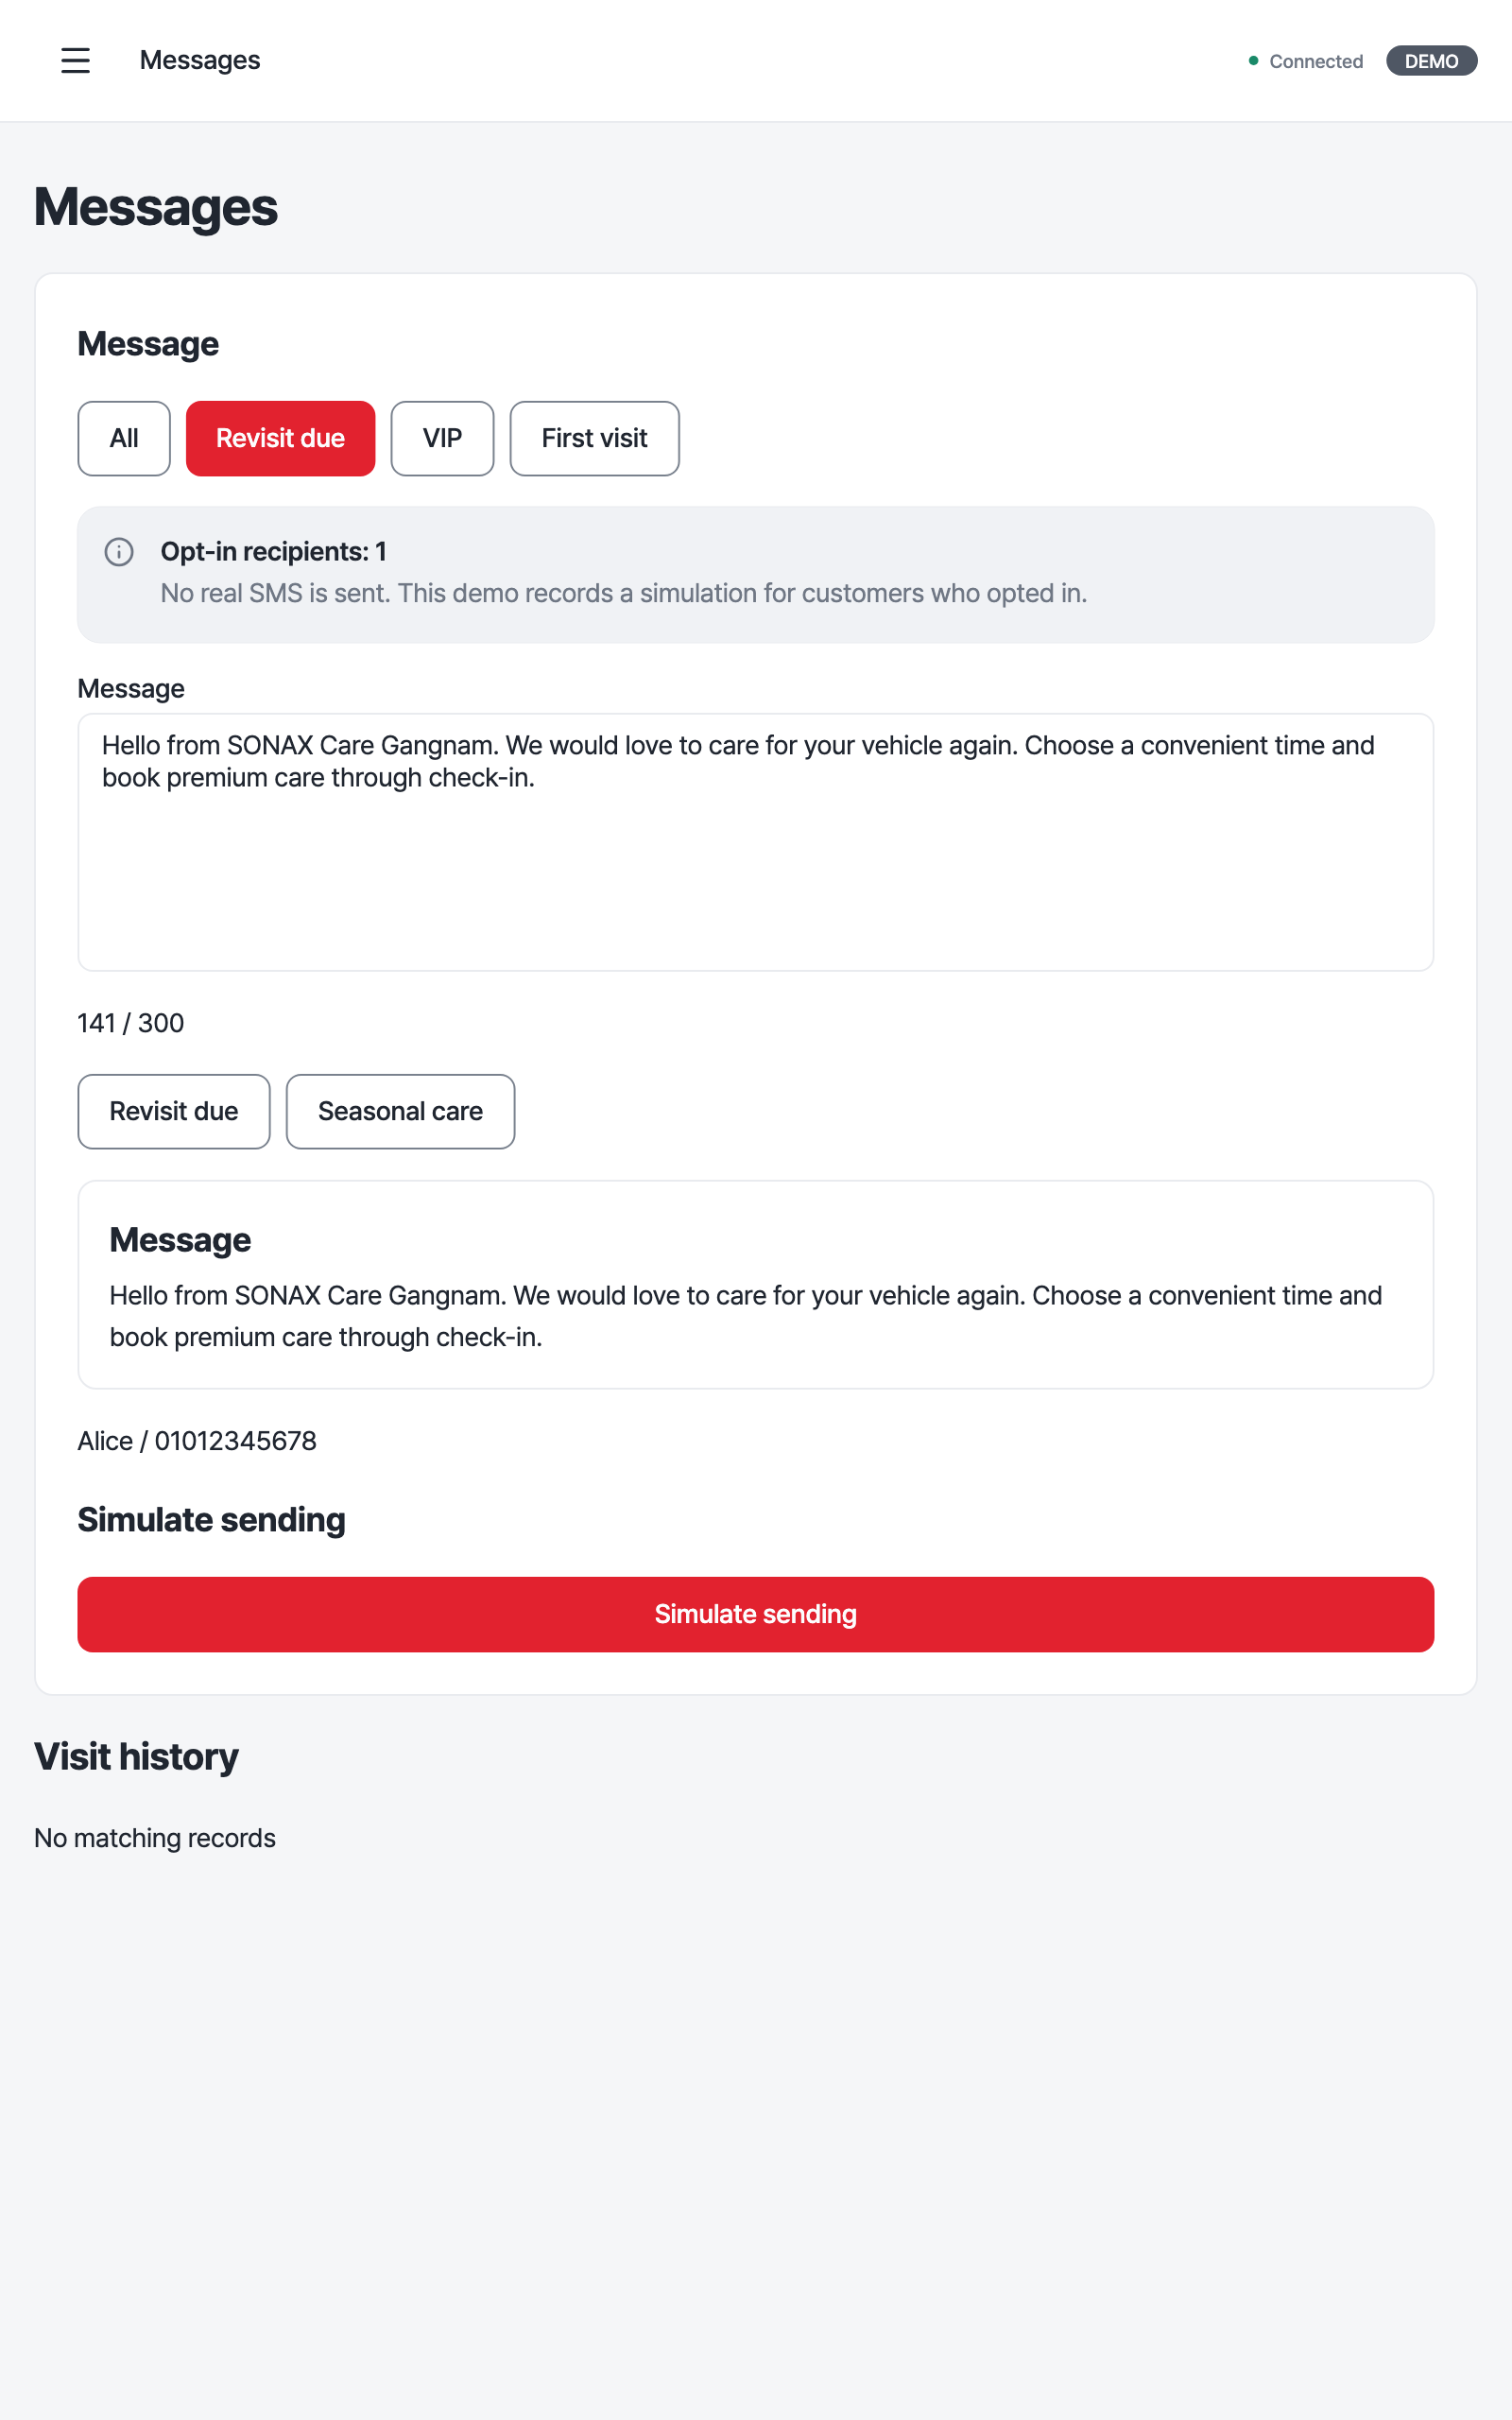This screenshot has height=2420, width=1512.
Task: Choose the First visit audience filter
Action: [594, 438]
